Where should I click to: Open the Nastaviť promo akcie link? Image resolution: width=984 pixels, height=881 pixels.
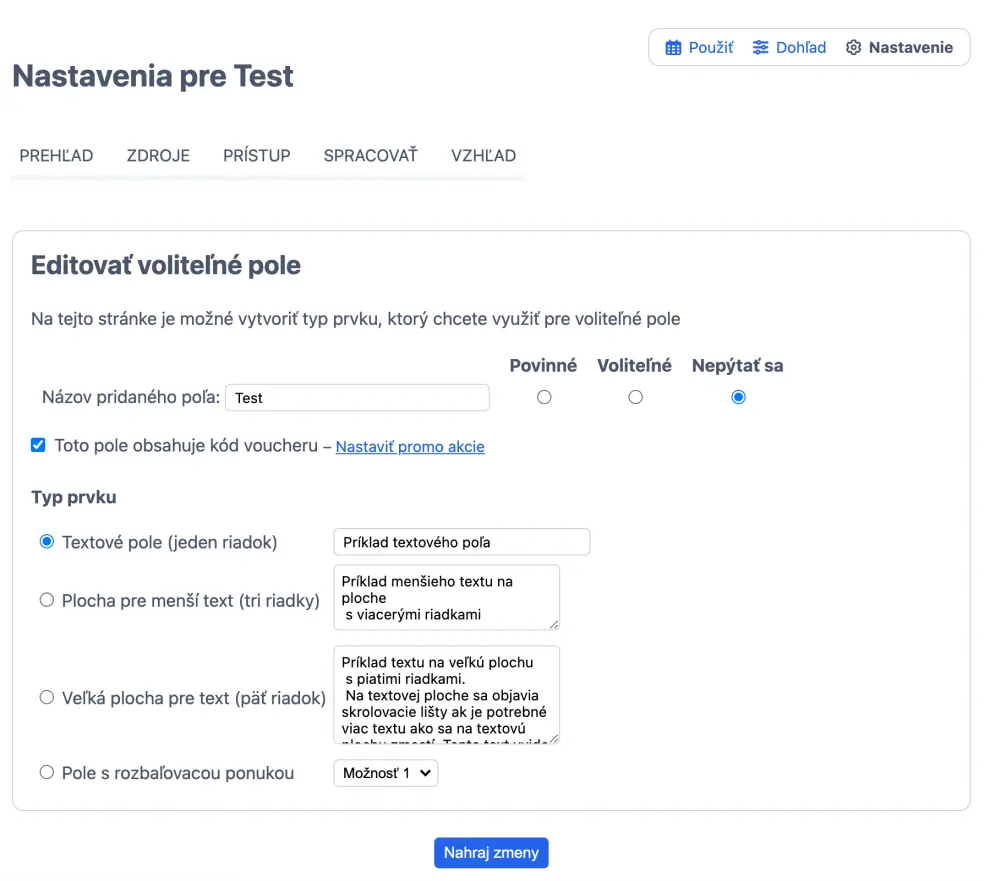click(x=410, y=447)
